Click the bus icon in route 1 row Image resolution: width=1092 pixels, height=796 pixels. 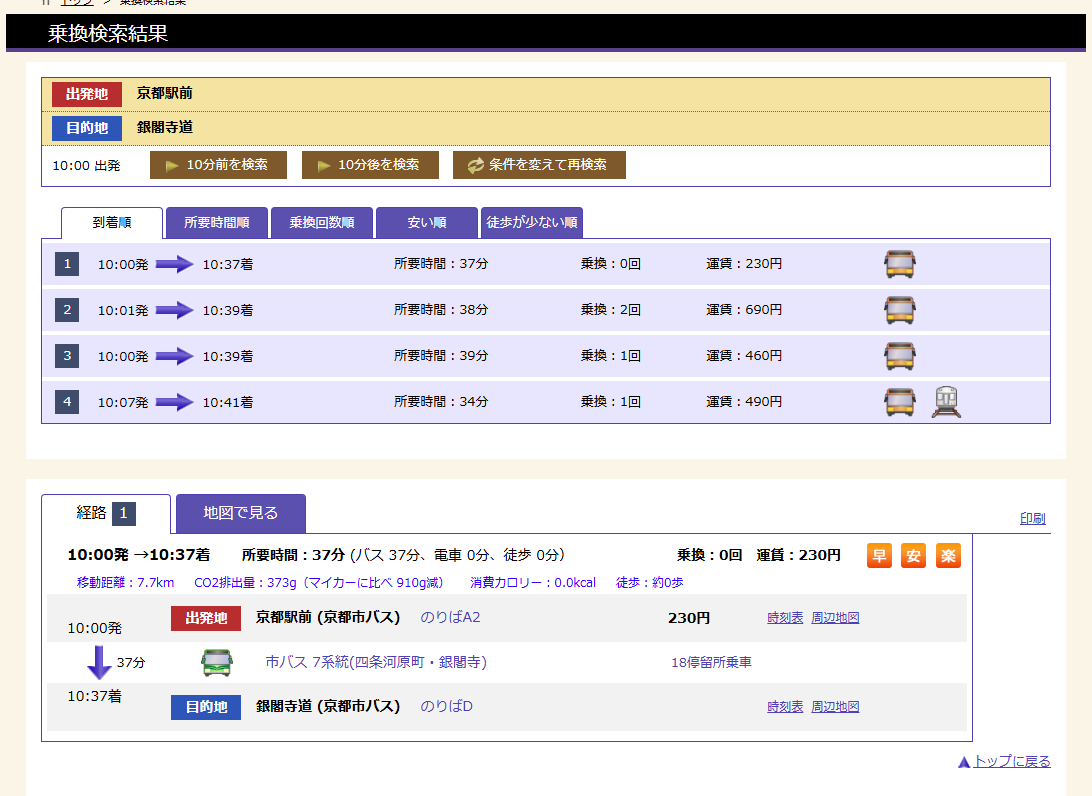[899, 264]
